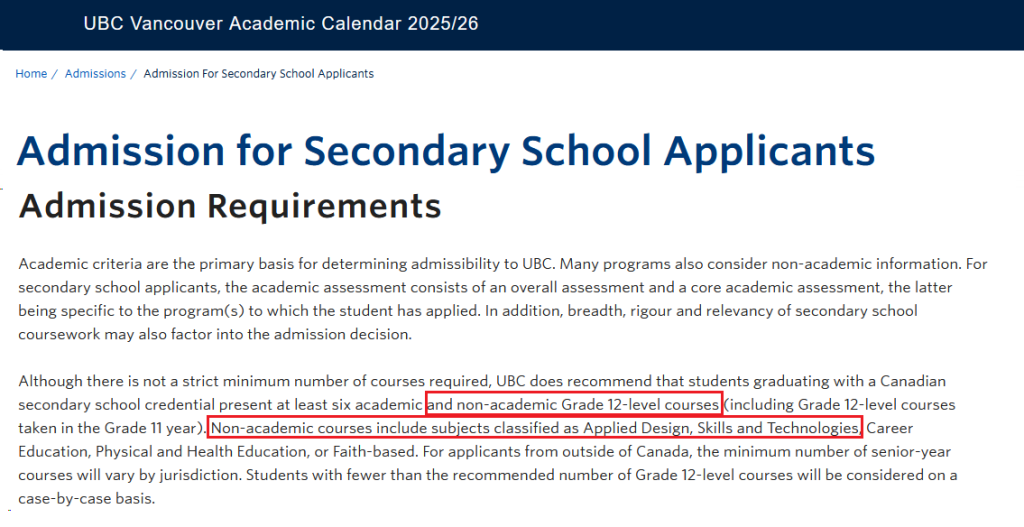Click the current breadcrumb for Secondary School Applicants
Viewport: 1024px width, 527px height.
point(258,74)
